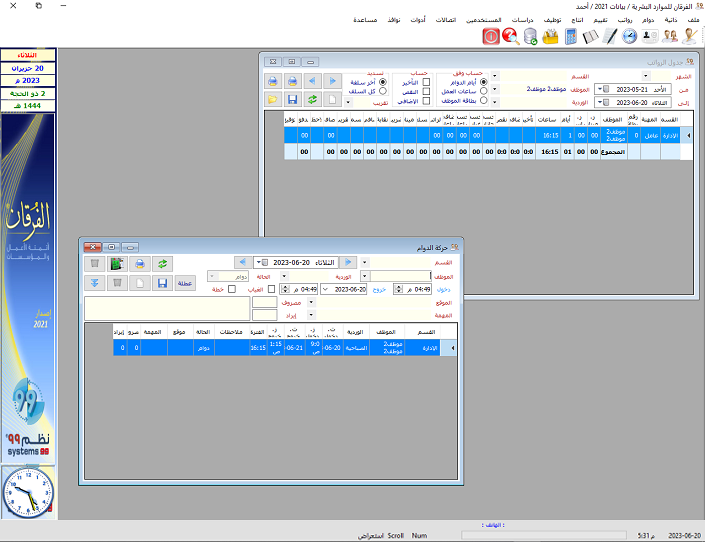Enable the التأخير checkbox
Screen dimensions: 705x542
pyautogui.click(x=427, y=82)
